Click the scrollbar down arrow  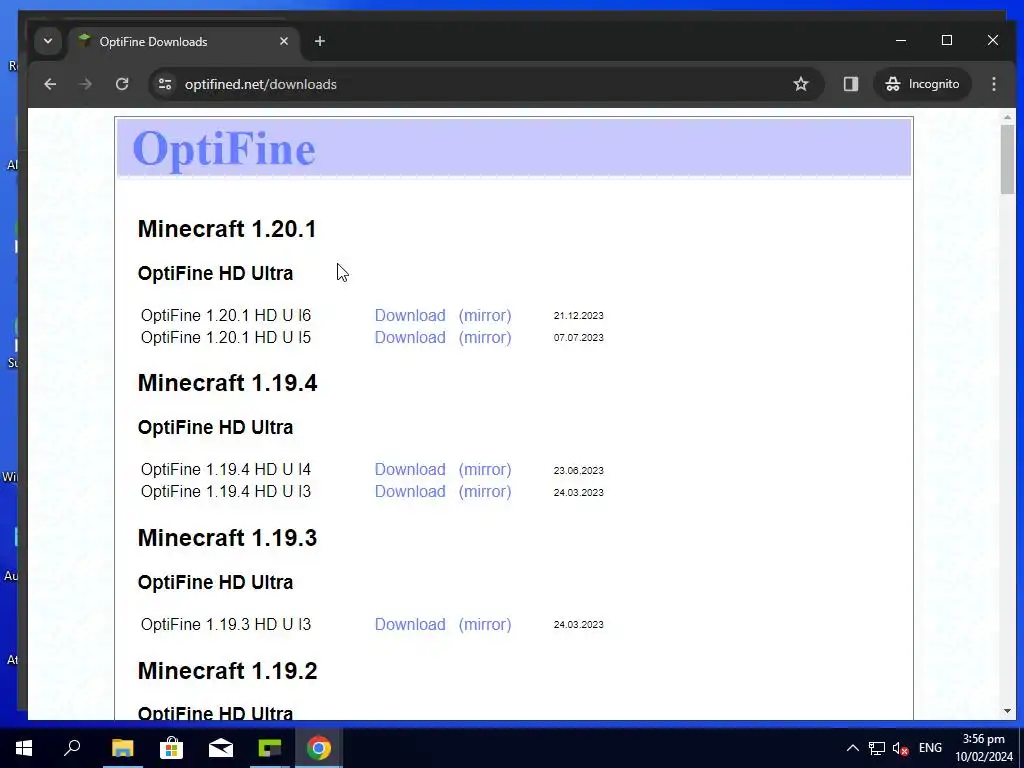[x=1007, y=711]
